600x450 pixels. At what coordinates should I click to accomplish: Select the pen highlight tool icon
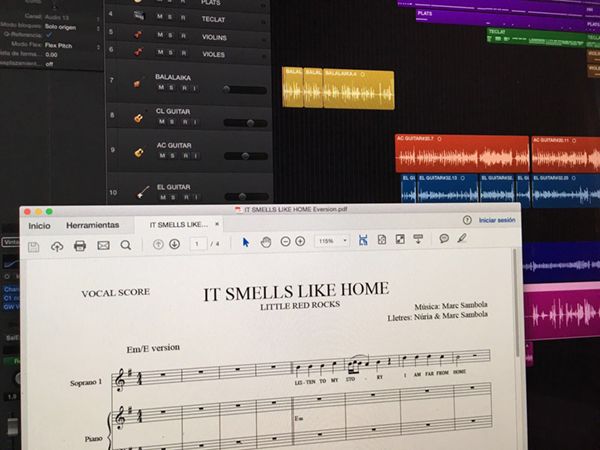point(462,238)
